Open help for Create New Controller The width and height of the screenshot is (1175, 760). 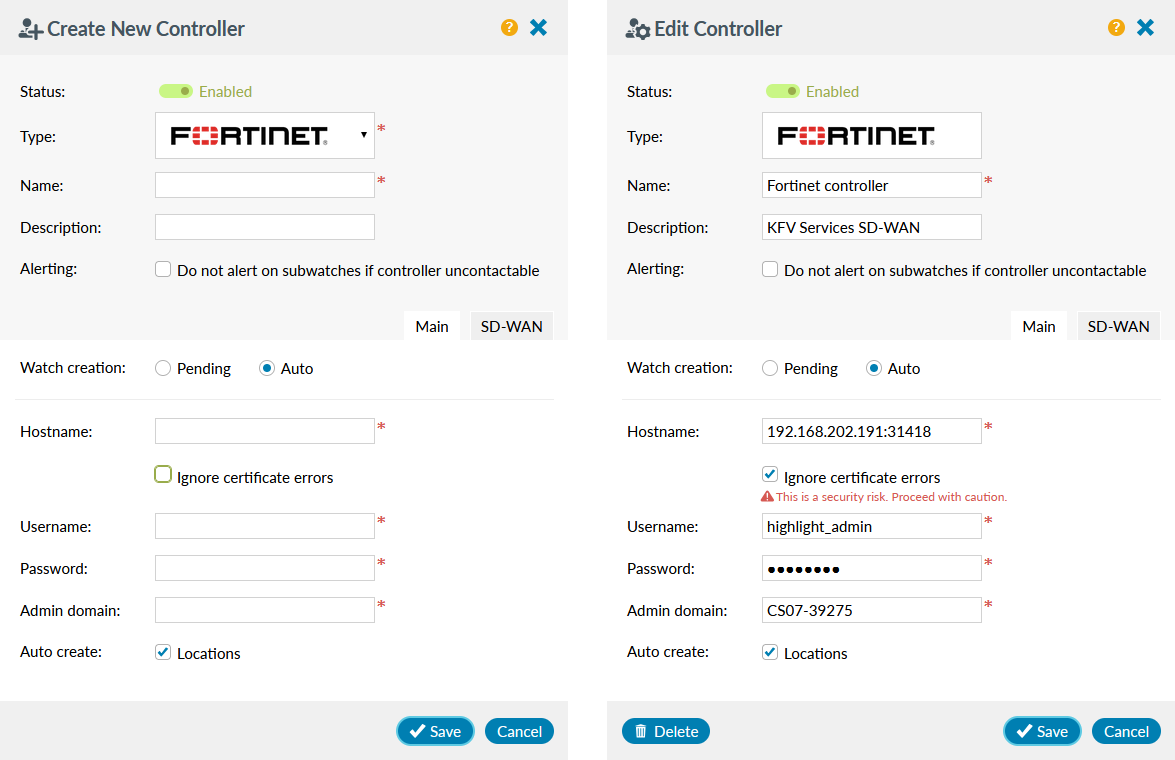tap(509, 27)
